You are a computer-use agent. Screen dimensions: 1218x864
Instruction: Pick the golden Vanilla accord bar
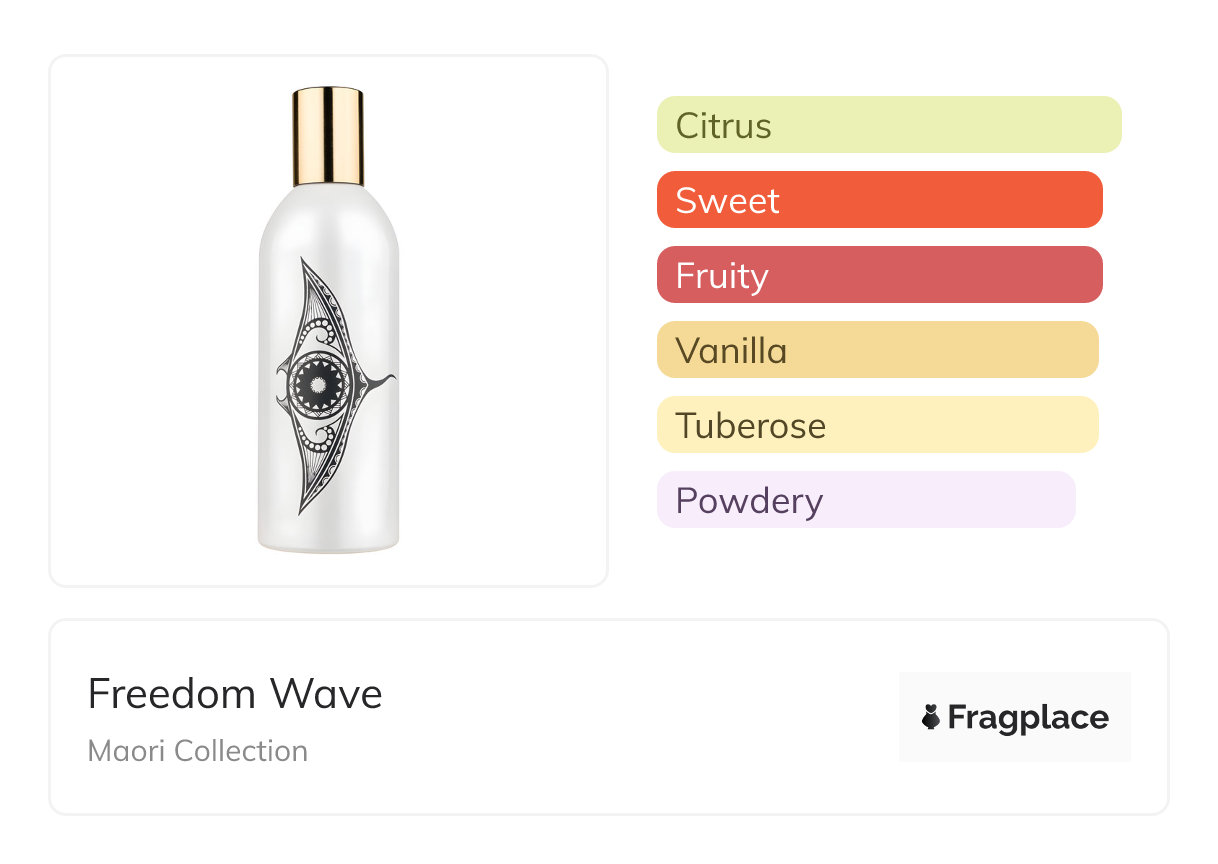877,350
